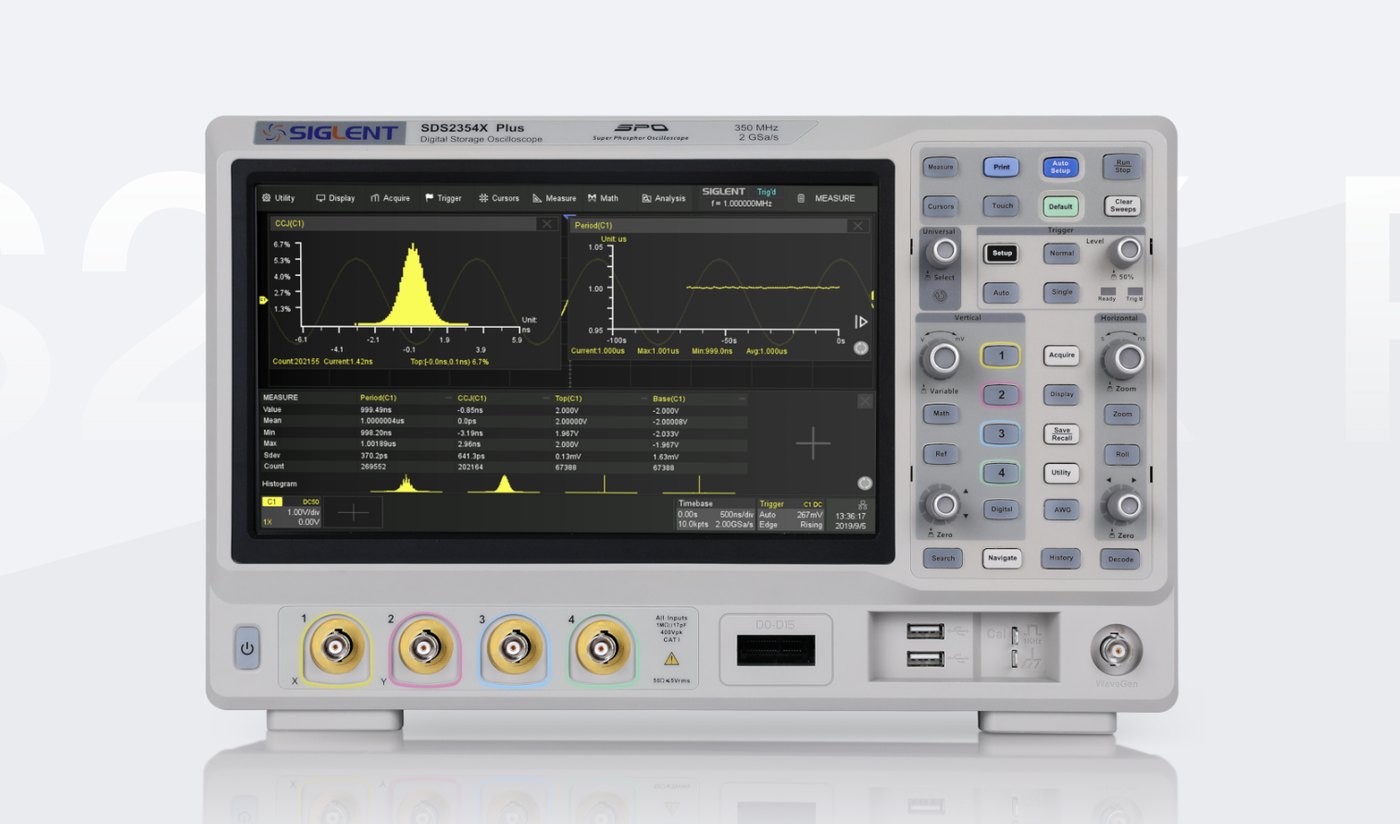
Task: Click the Horizontal Zoom timebase knob
Action: click(1126, 359)
